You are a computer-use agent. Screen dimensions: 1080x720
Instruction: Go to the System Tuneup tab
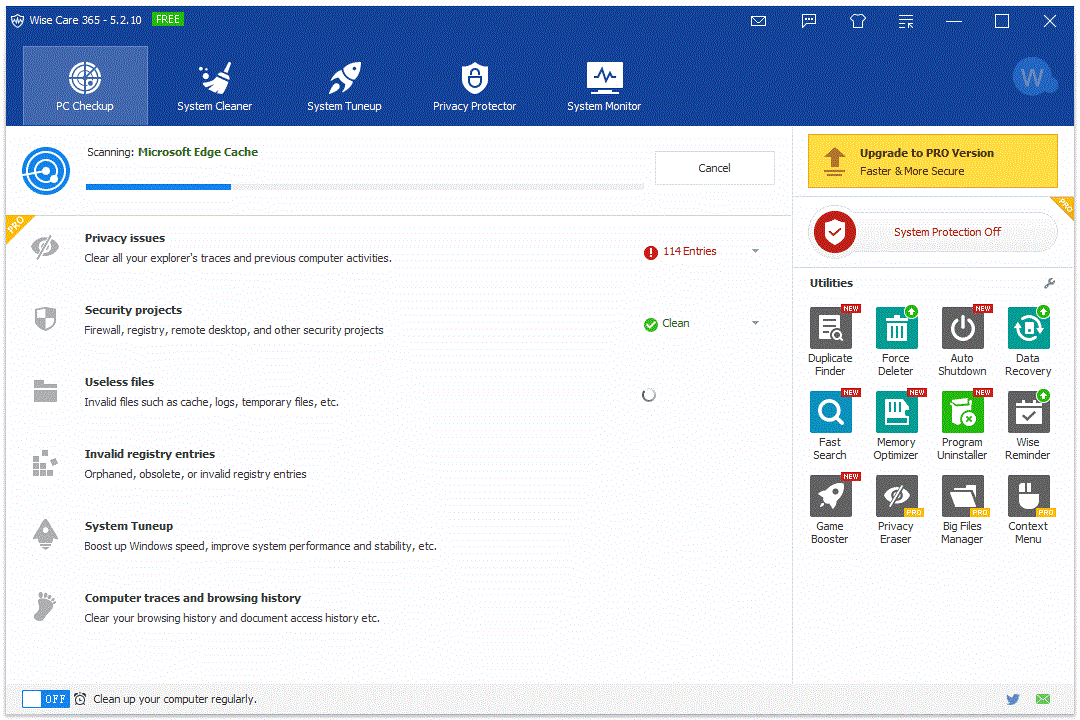[x=344, y=85]
